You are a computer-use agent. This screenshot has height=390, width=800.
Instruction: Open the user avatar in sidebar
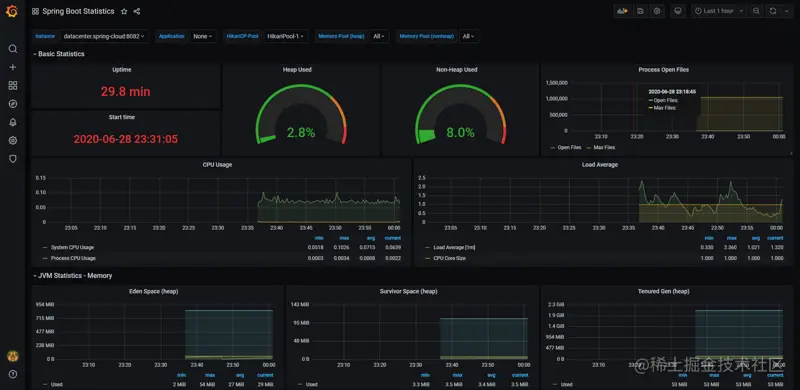point(13,356)
